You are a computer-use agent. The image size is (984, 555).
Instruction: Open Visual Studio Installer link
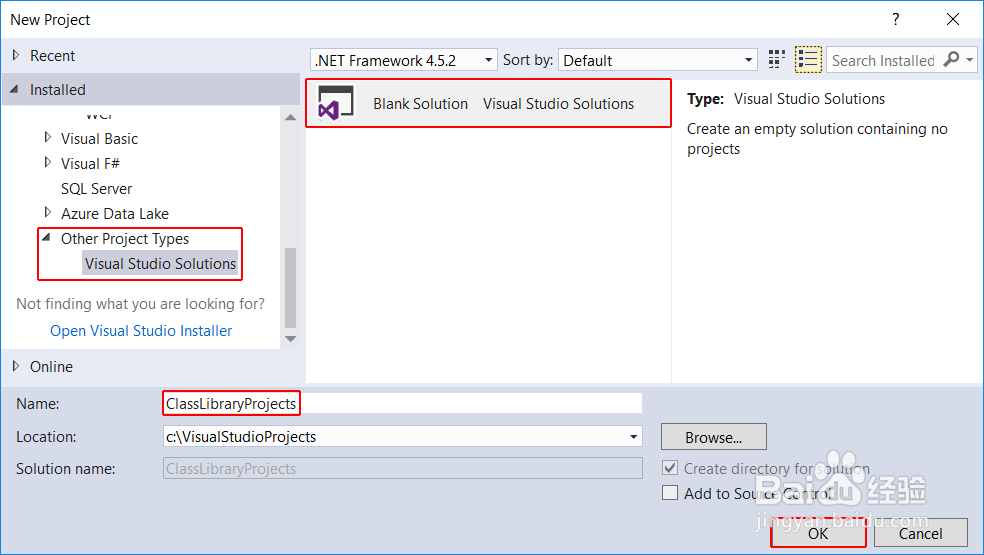[x=141, y=331]
